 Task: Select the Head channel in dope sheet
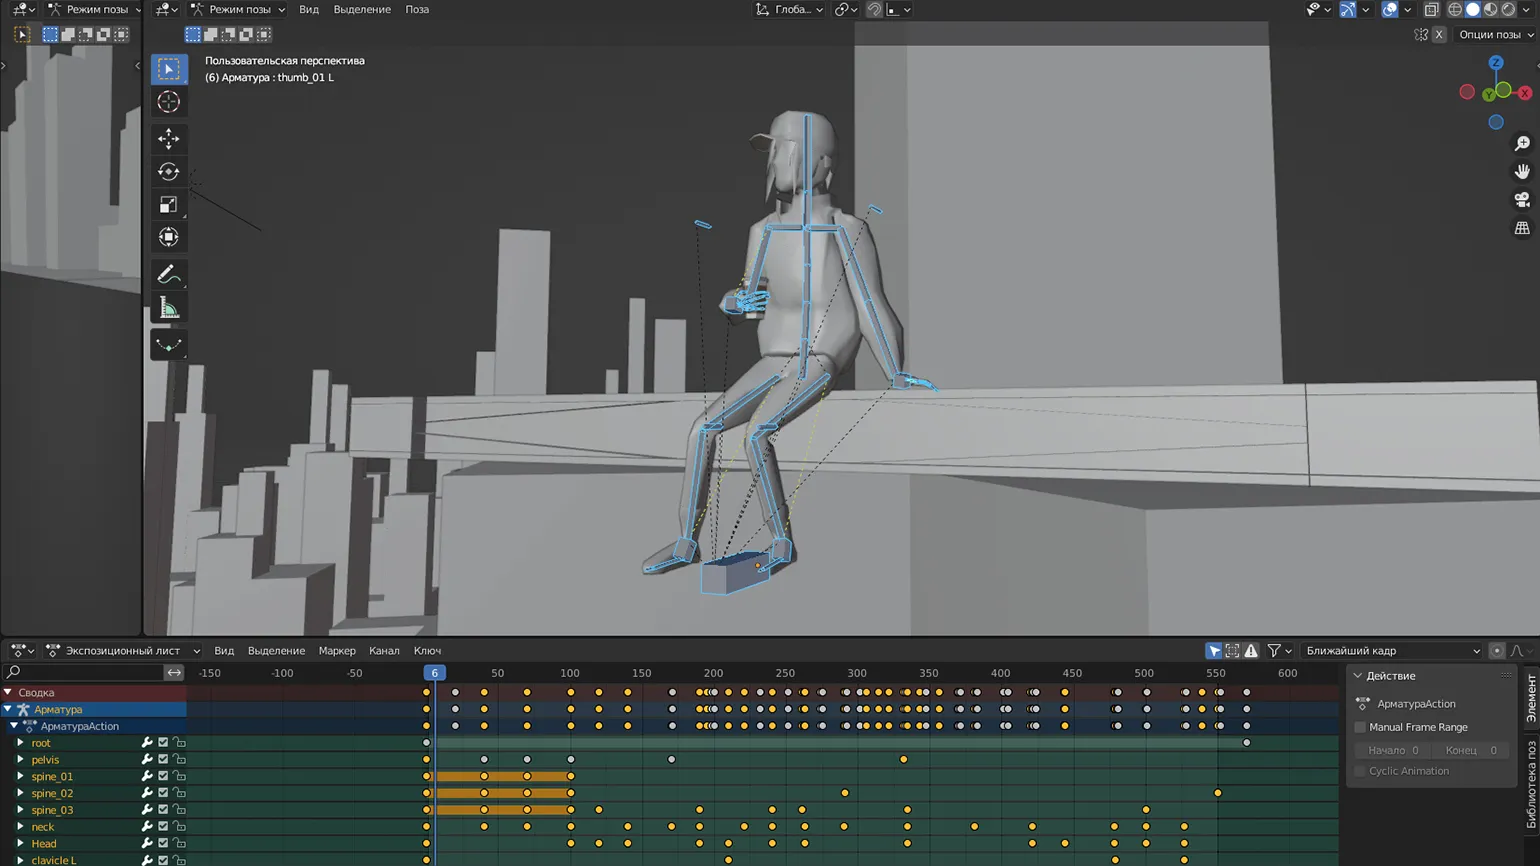(44, 844)
